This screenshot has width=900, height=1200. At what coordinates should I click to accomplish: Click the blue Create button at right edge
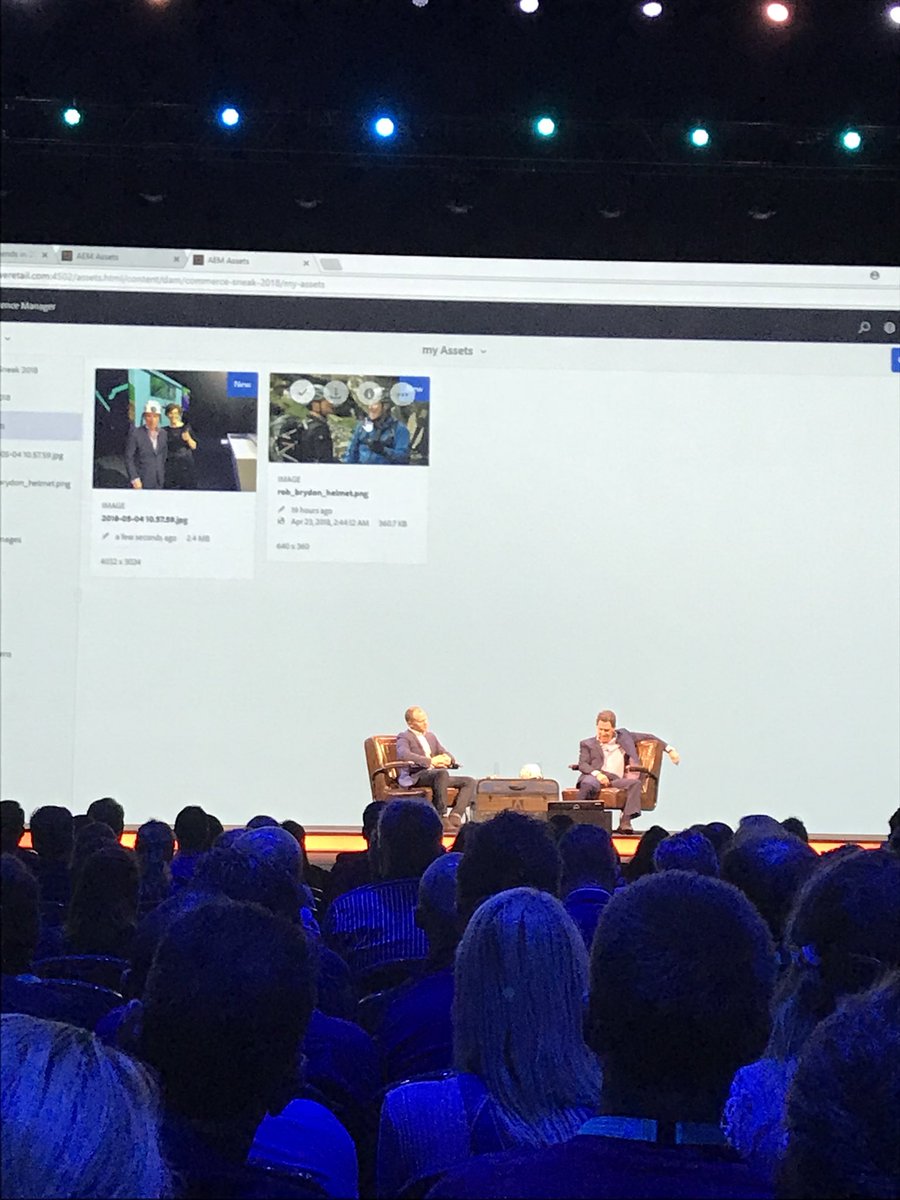(895, 361)
